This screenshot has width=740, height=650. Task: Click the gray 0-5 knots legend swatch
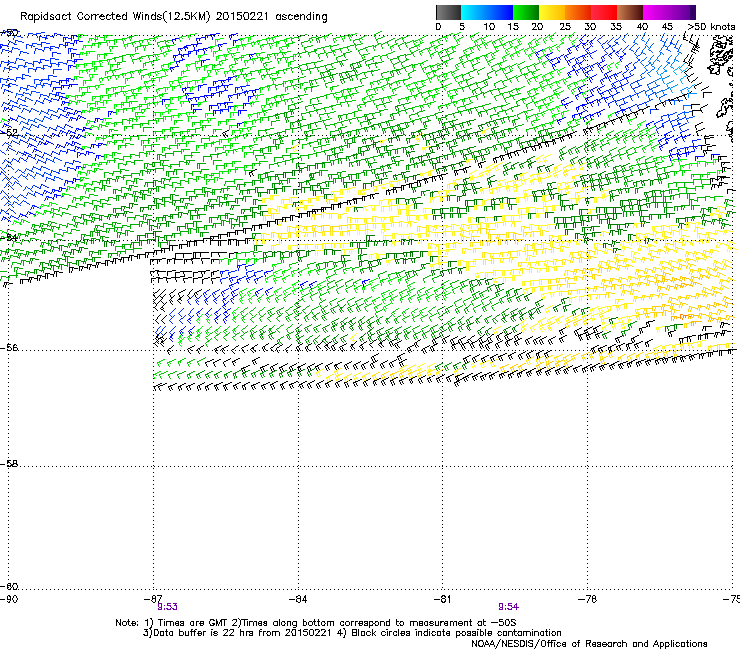[x=448, y=12]
